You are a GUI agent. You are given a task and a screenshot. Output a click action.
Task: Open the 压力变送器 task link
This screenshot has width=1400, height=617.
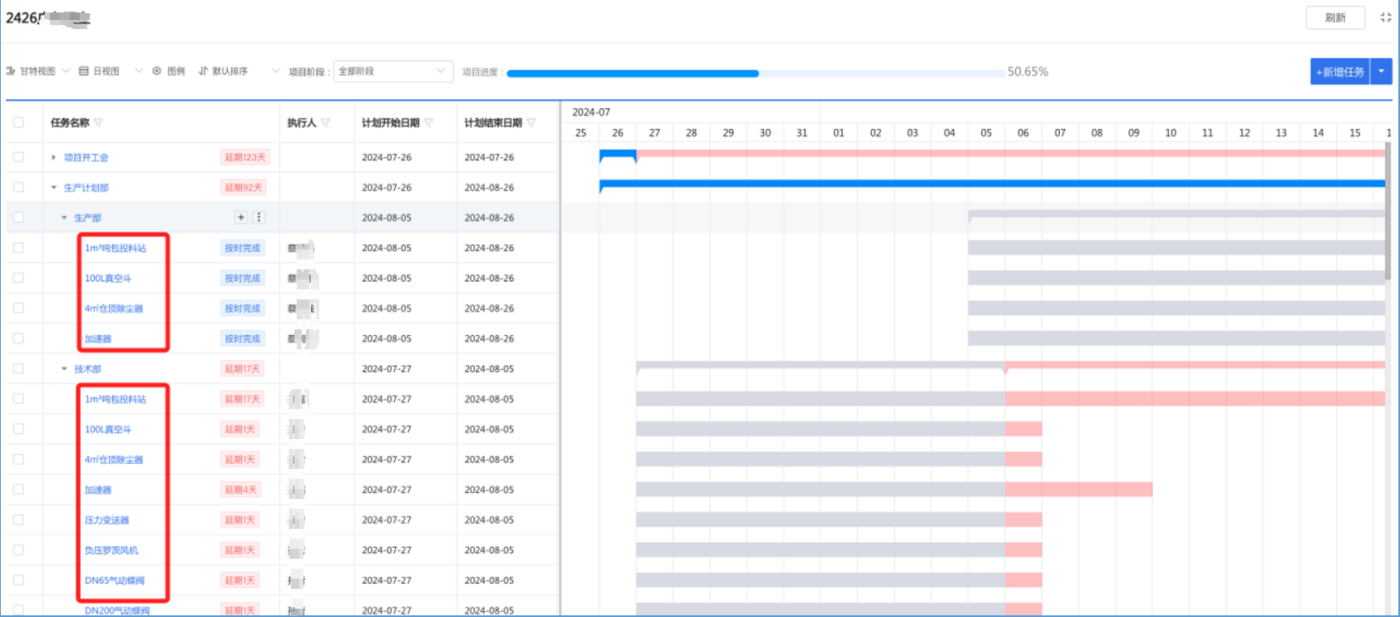(107, 520)
